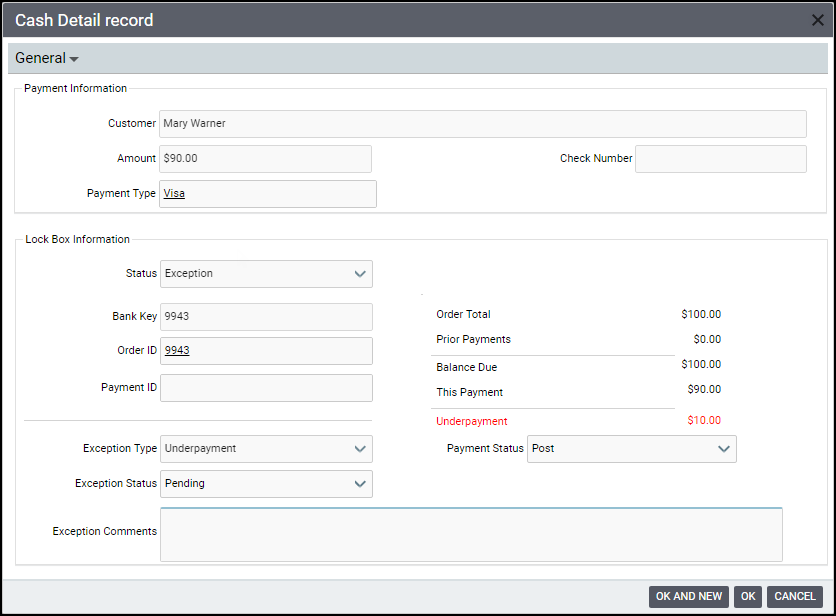This screenshot has width=836, height=616.
Task: Click the red Underpayment label in the summary
Action: click(x=471, y=421)
